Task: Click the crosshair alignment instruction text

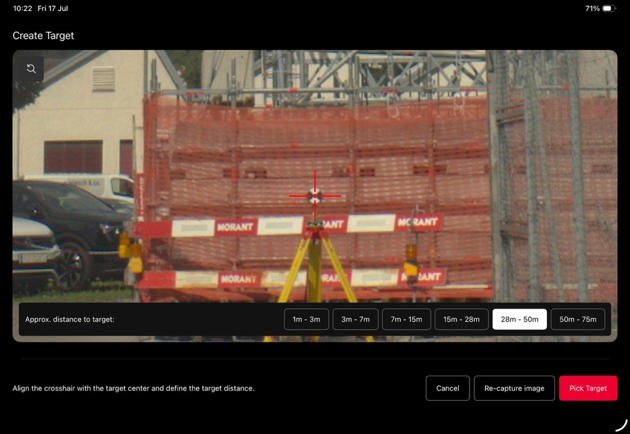Action: pos(133,389)
